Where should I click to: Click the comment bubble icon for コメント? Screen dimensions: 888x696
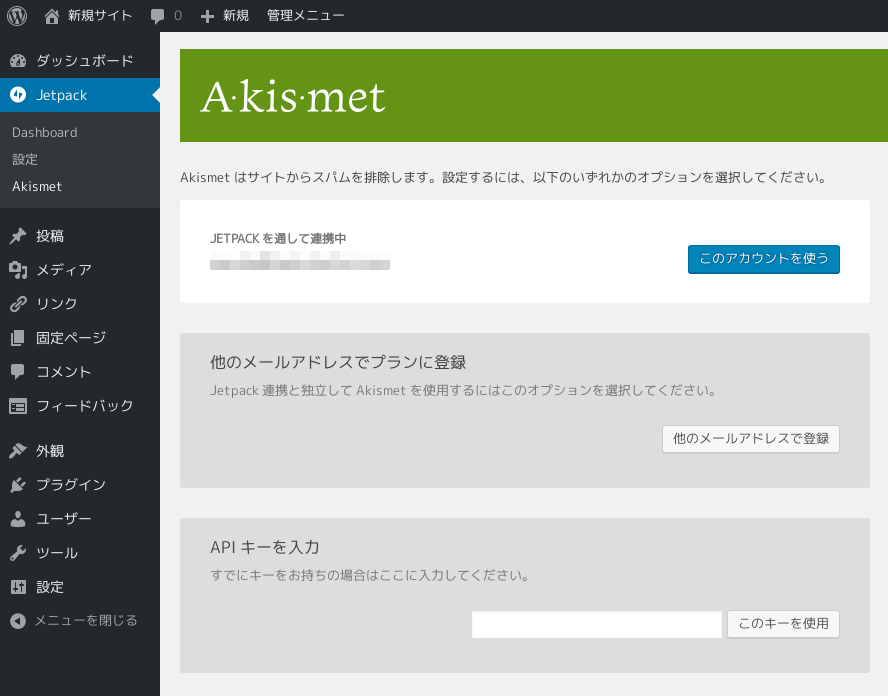coord(18,372)
